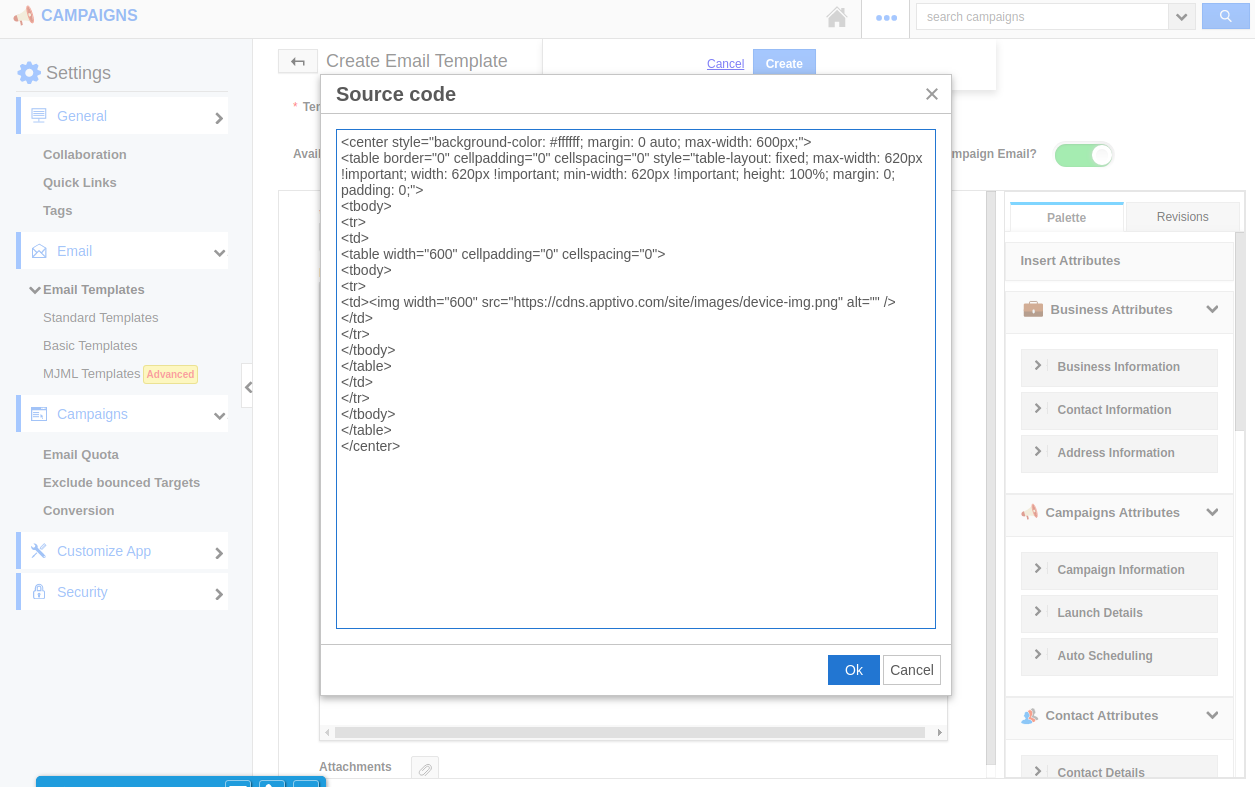Select Basic Templates

(x=90, y=346)
